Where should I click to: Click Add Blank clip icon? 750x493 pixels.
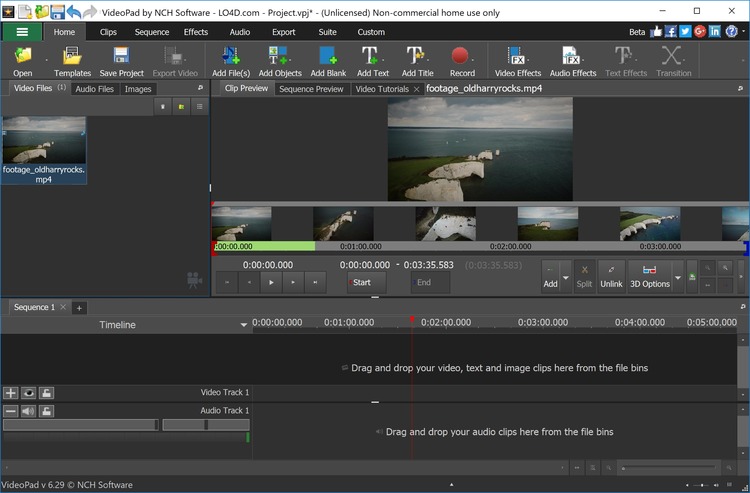328,61
